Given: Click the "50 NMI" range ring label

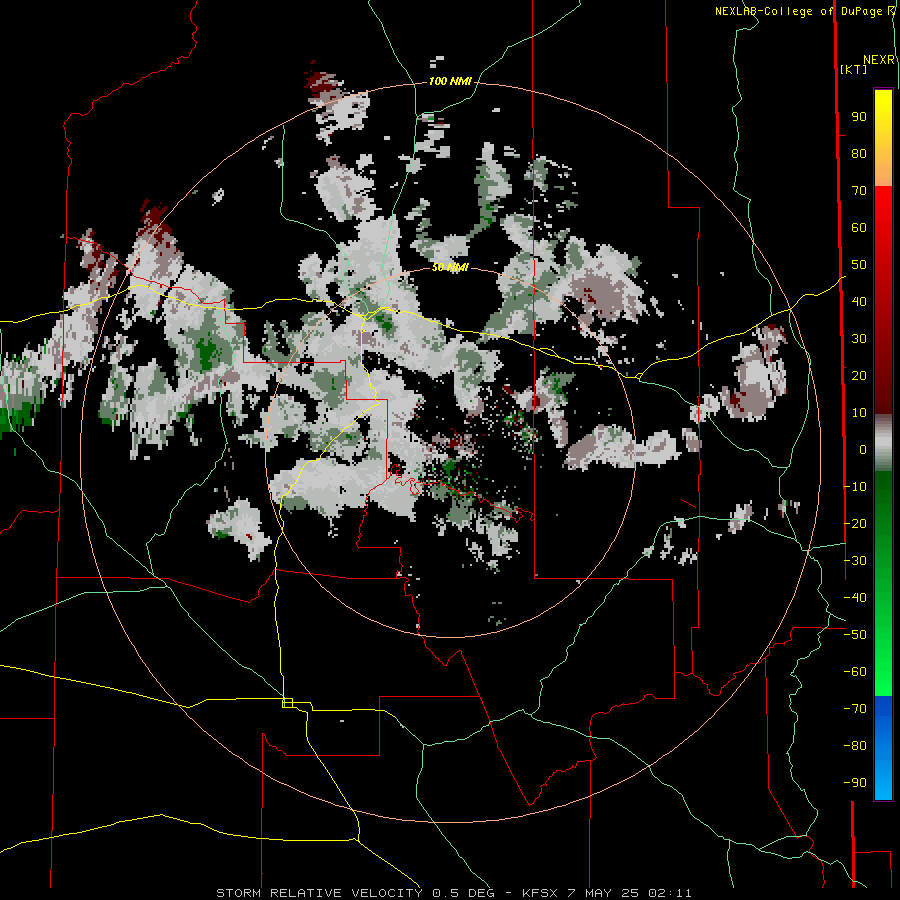Looking at the screenshot, I should point(450,267).
